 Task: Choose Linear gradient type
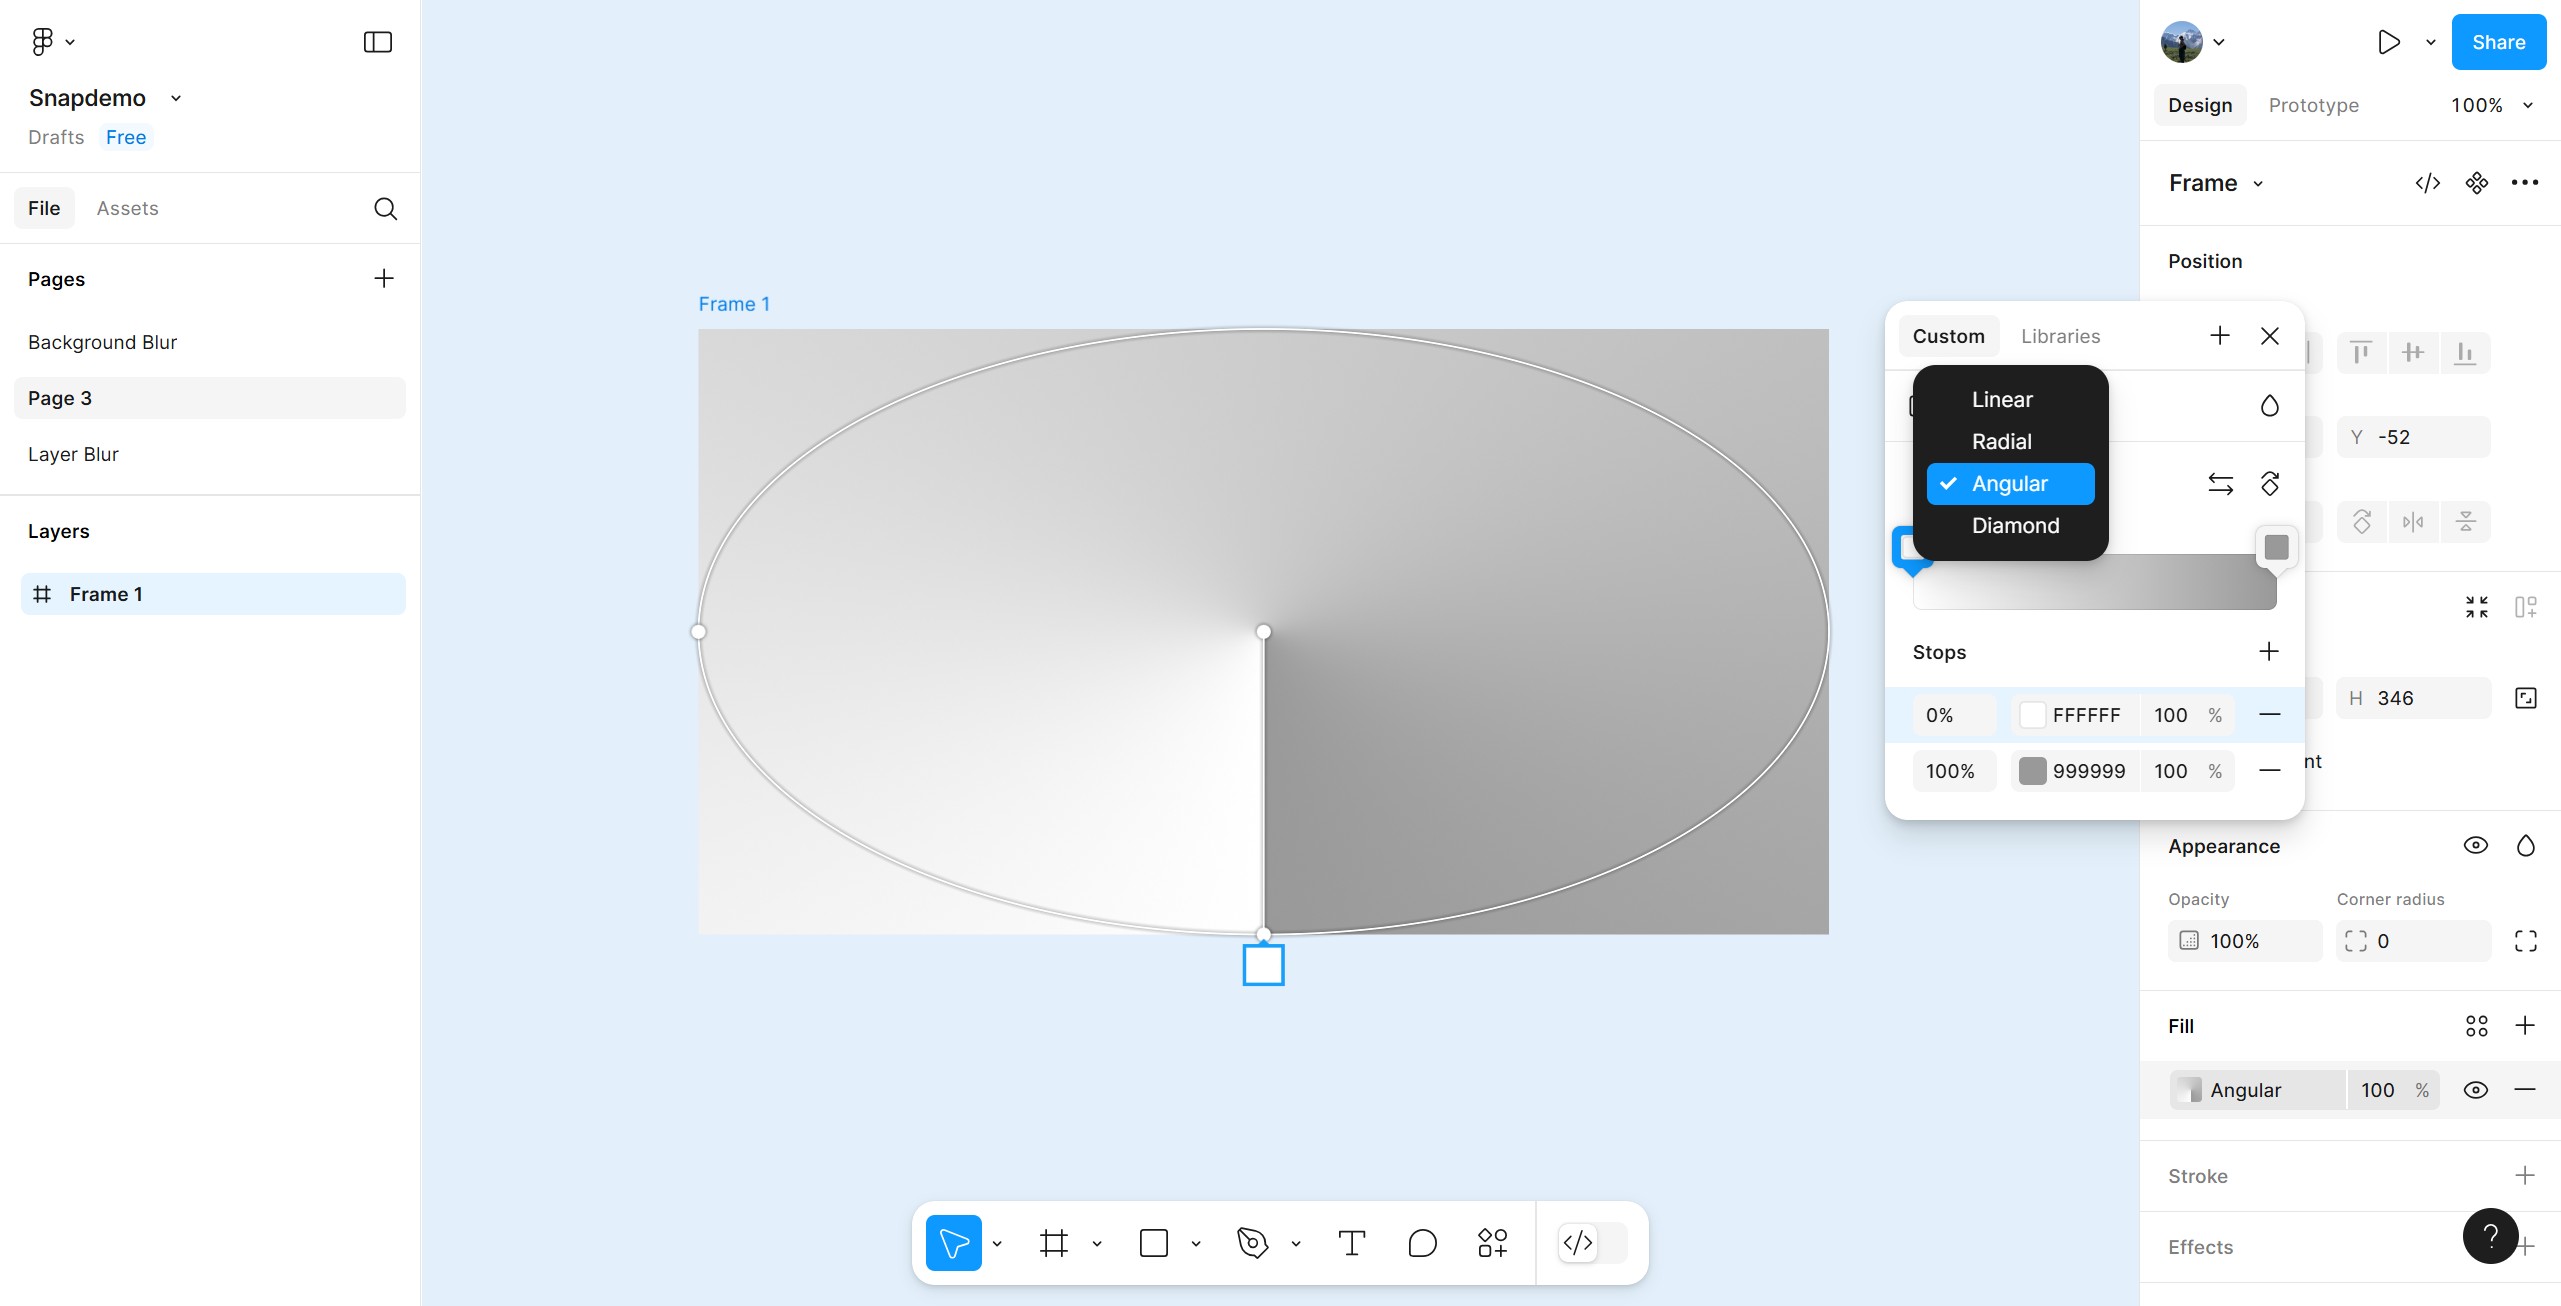click(2010, 399)
